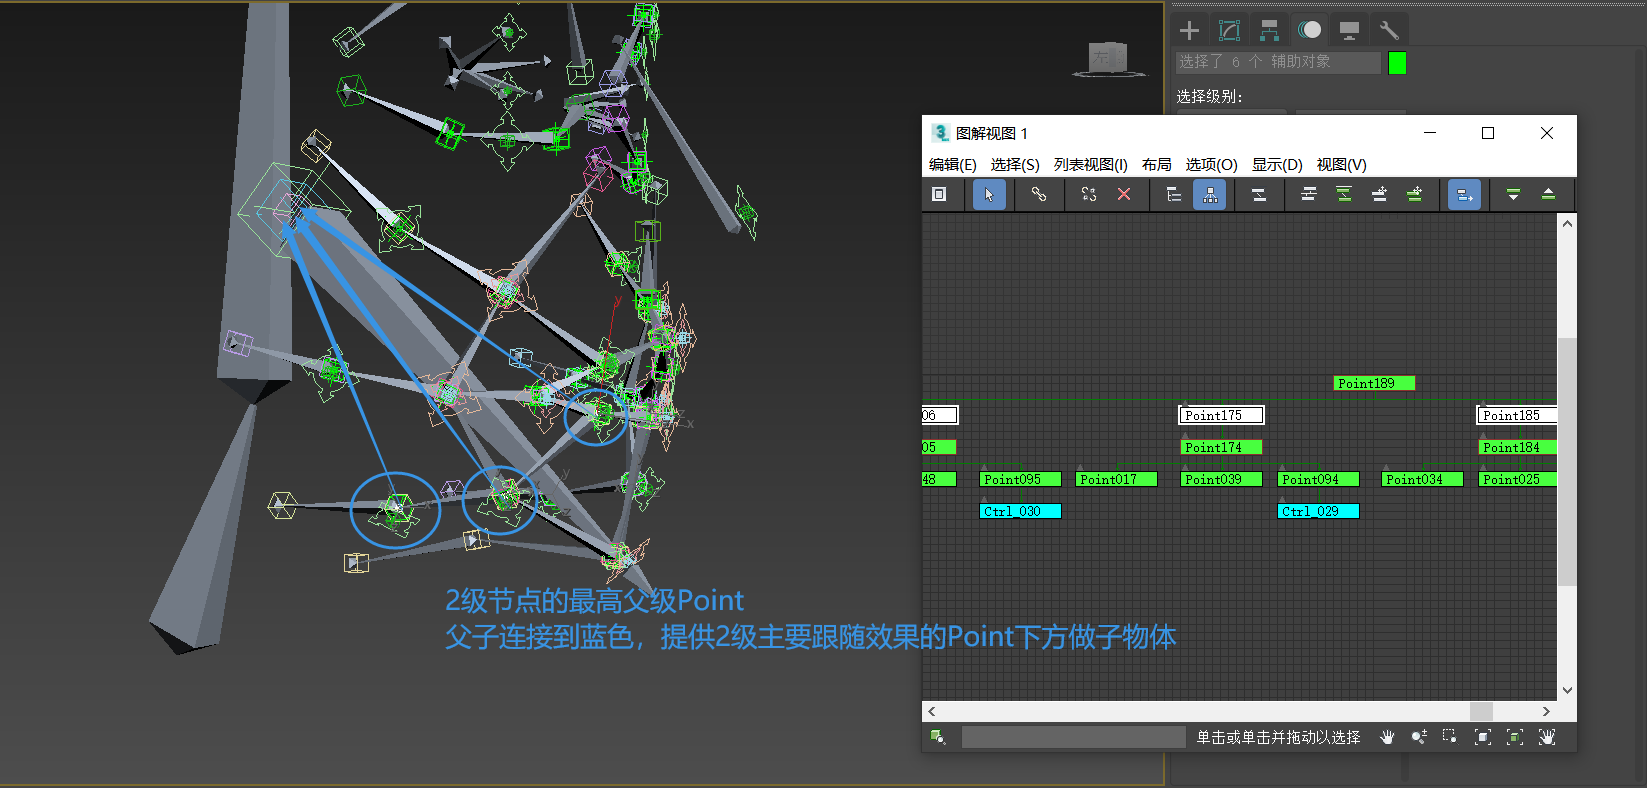The image size is (1647, 788).
Task: Delete objects with the red X icon
Action: (1124, 195)
